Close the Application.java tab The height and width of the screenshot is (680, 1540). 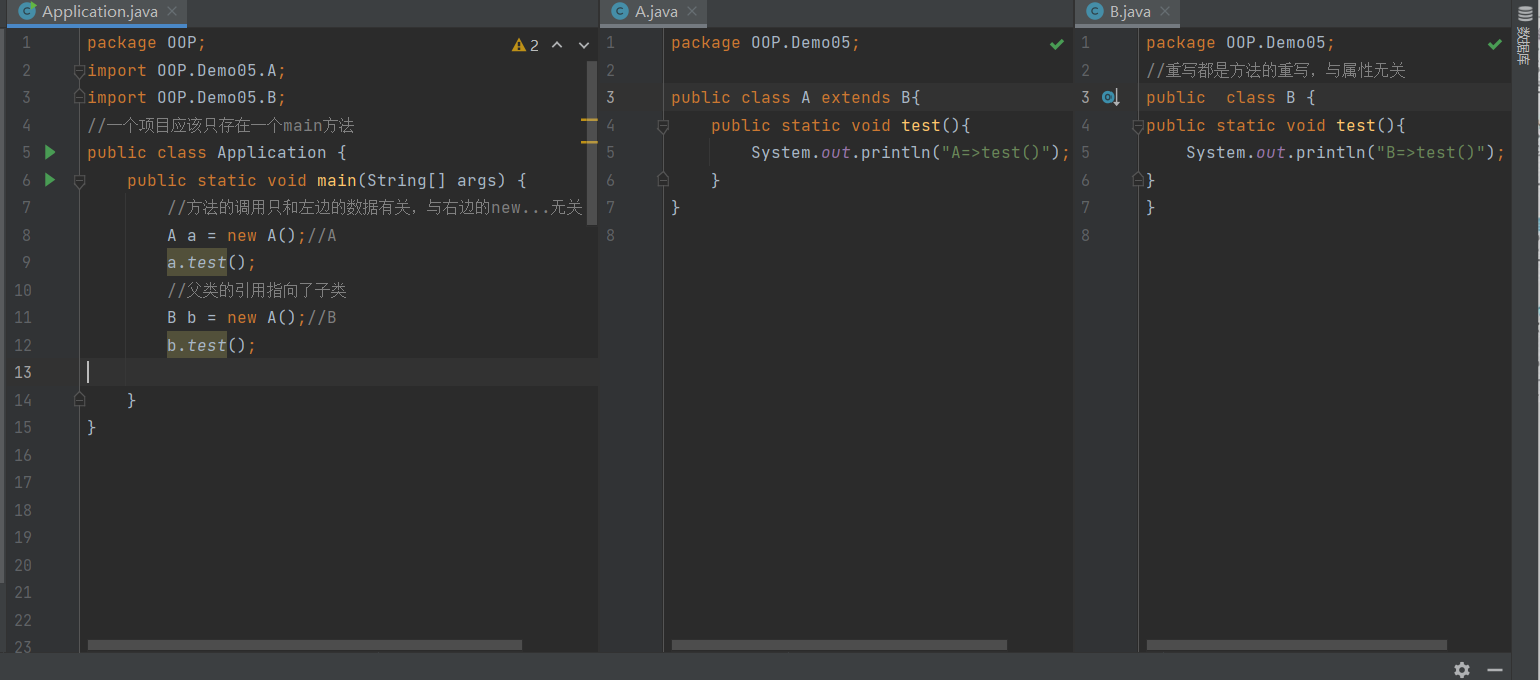tap(172, 12)
